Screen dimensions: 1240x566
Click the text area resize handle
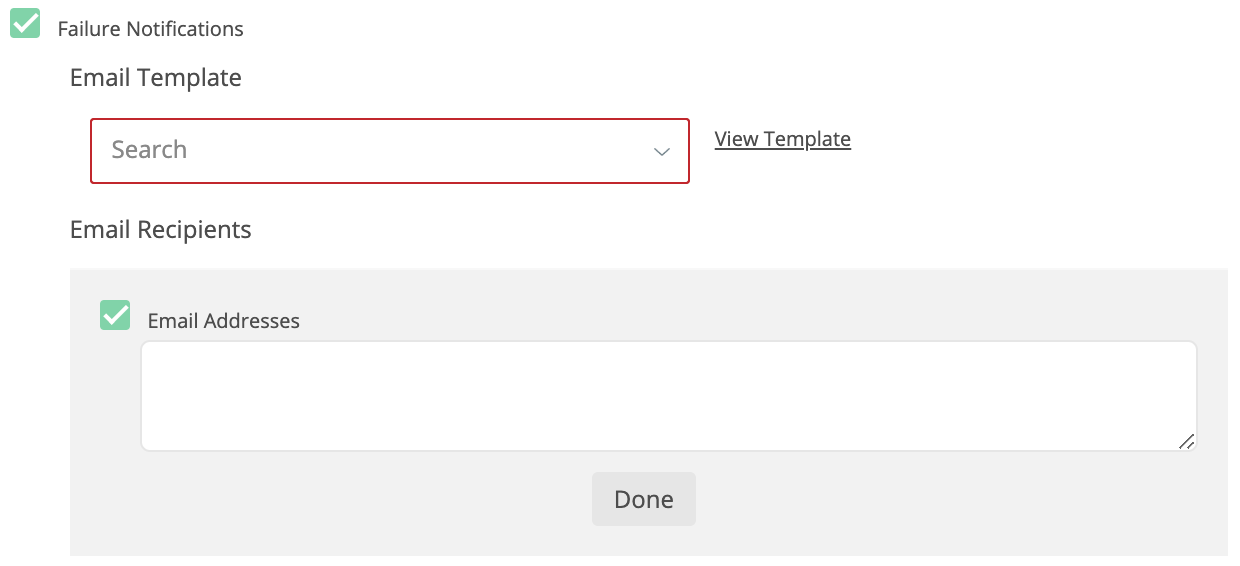pyautogui.click(x=1186, y=441)
